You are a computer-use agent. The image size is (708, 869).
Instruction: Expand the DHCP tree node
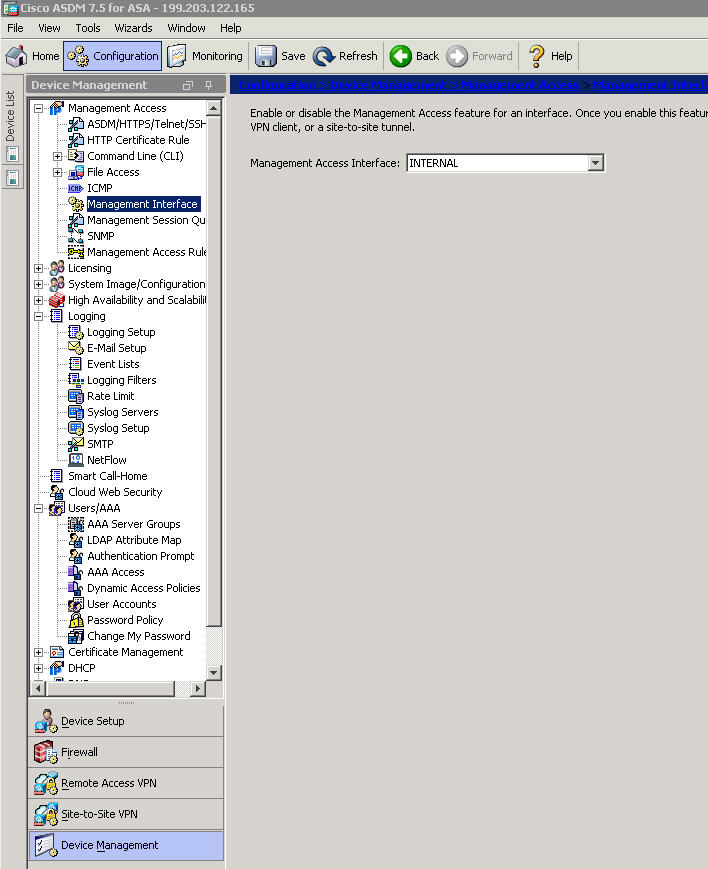[x=38, y=668]
